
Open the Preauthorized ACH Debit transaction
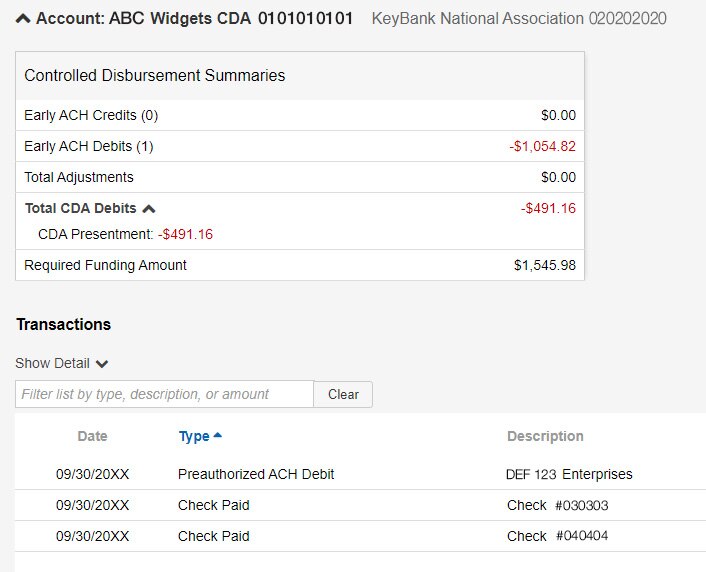(x=256, y=474)
